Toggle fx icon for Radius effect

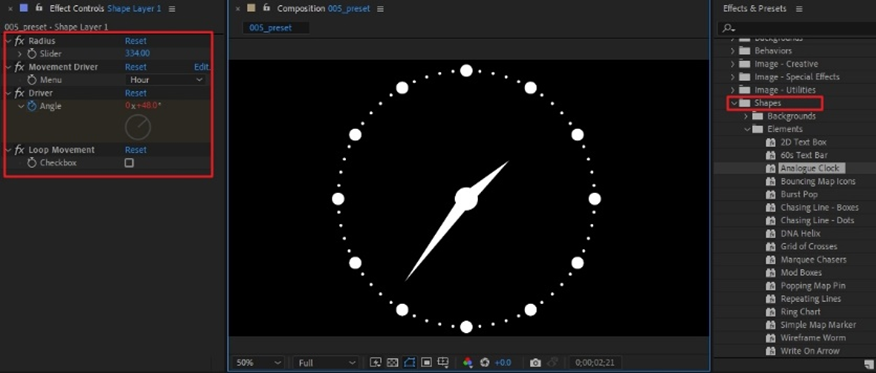(20, 41)
